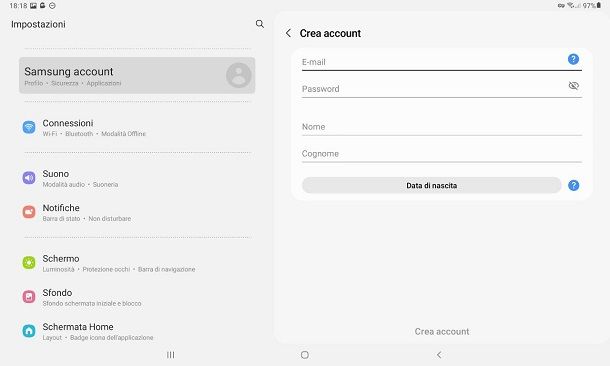Tap the Notifiche icon
Viewport: 610px width, 366px height.
[x=29, y=212]
